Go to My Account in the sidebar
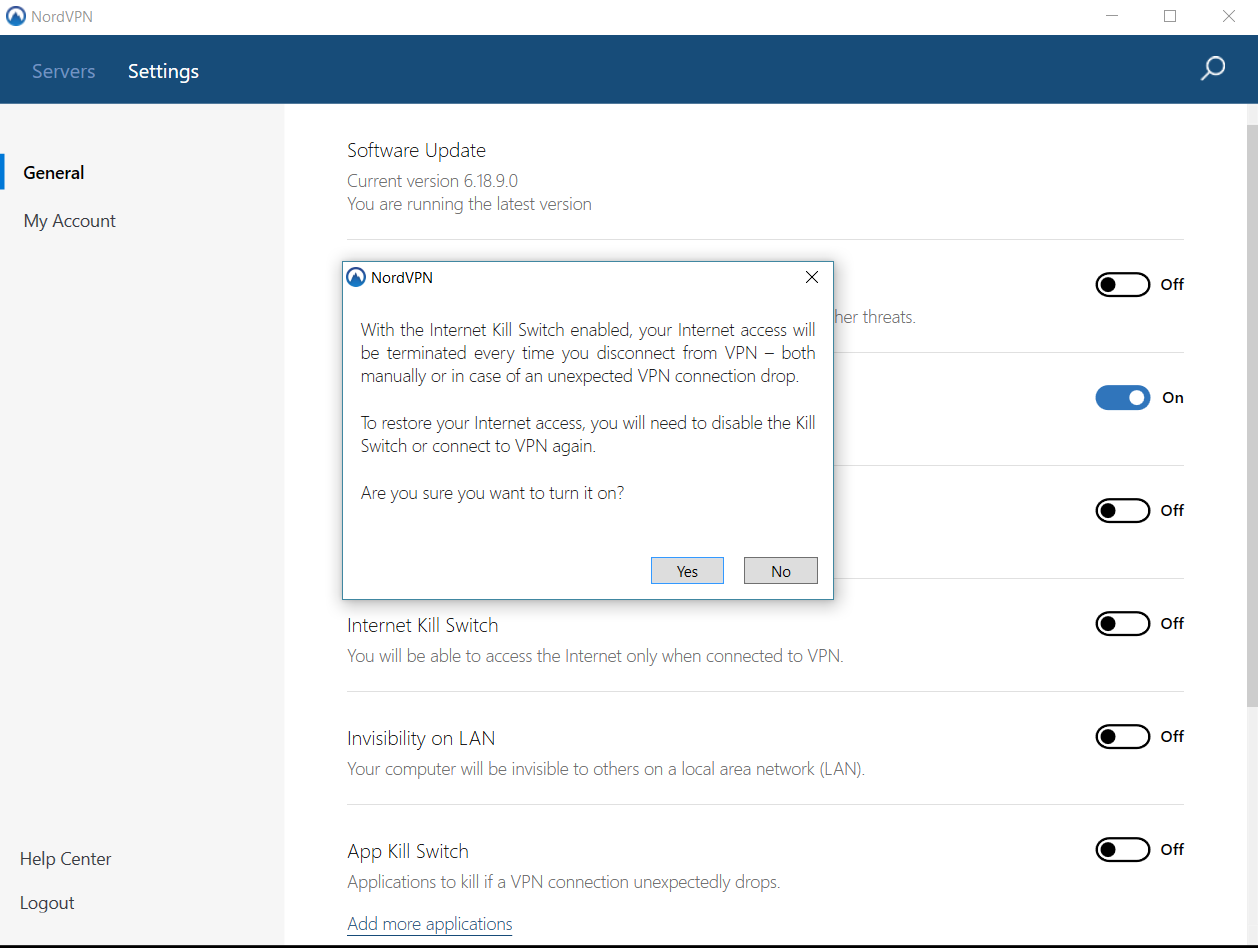The width and height of the screenshot is (1258, 948). coord(70,221)
